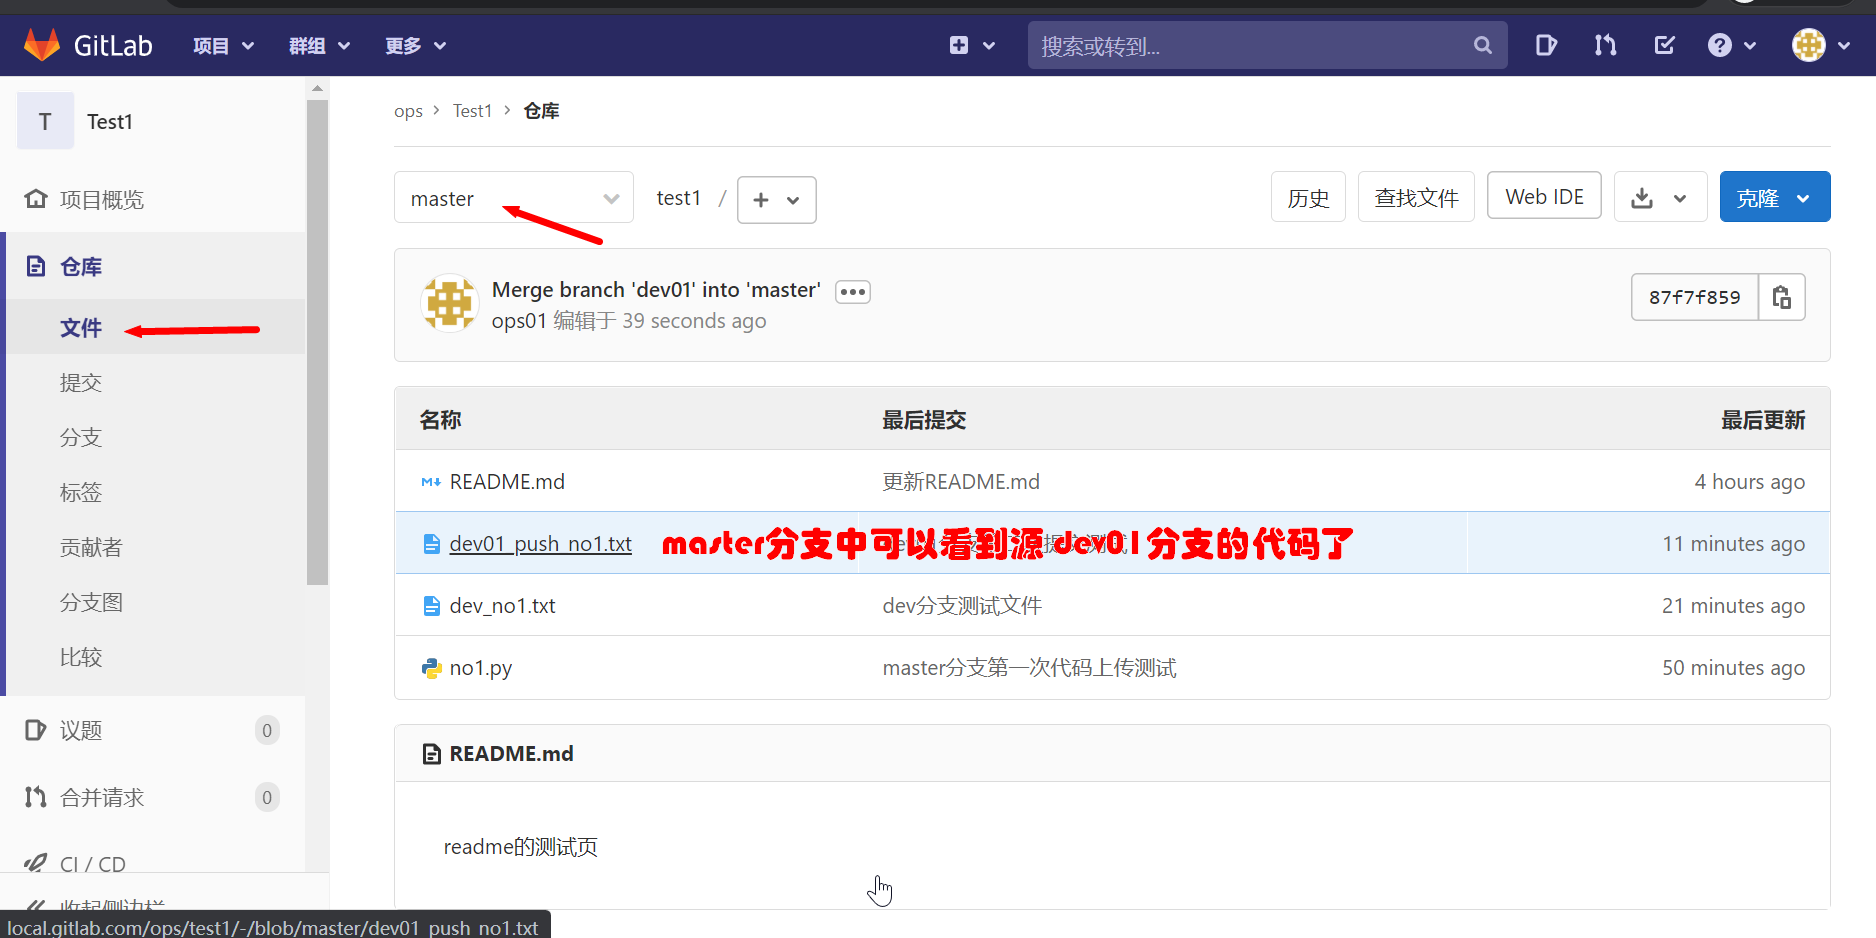This screenshot has width=1876, height=938.
Task: Open the plus add-file dropdown
Action: coord(777,199)
